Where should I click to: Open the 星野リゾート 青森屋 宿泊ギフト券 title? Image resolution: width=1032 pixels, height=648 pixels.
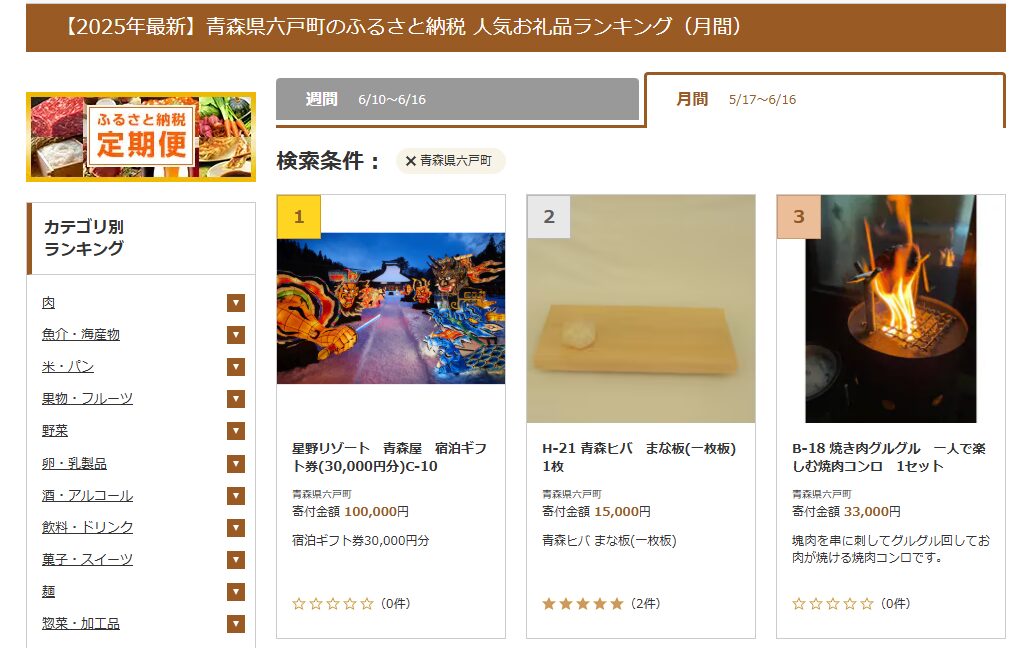[390, 457]
